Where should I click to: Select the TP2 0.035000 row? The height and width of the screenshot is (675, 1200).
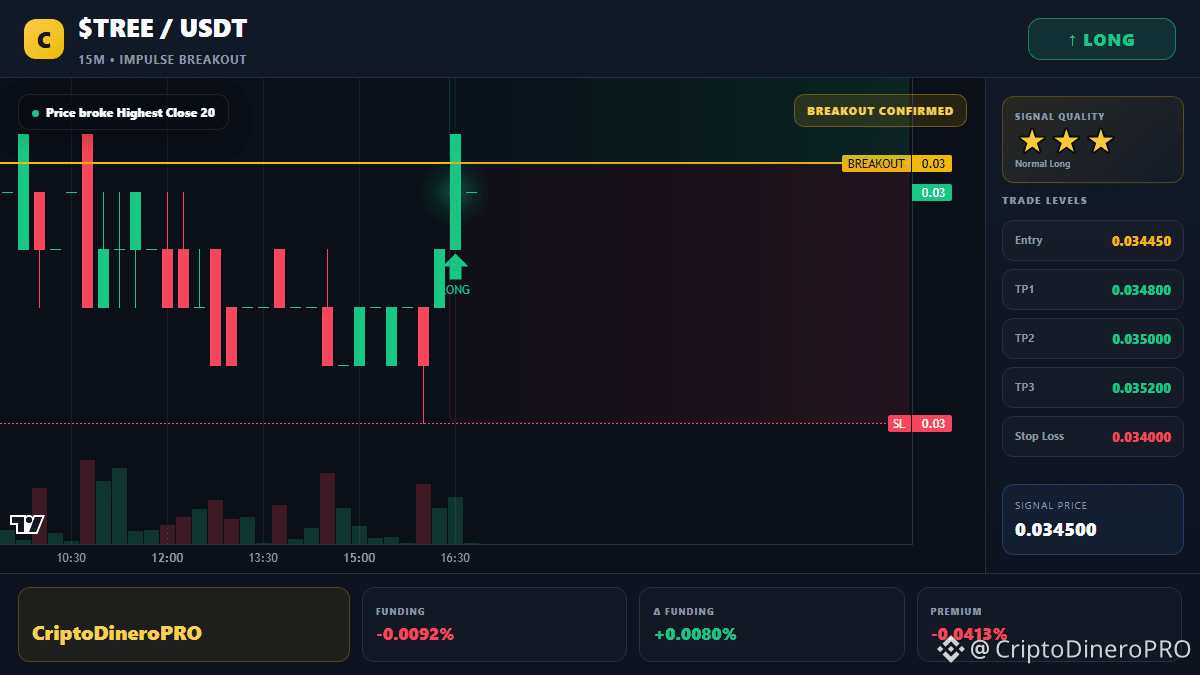(x=1093, y=339)
